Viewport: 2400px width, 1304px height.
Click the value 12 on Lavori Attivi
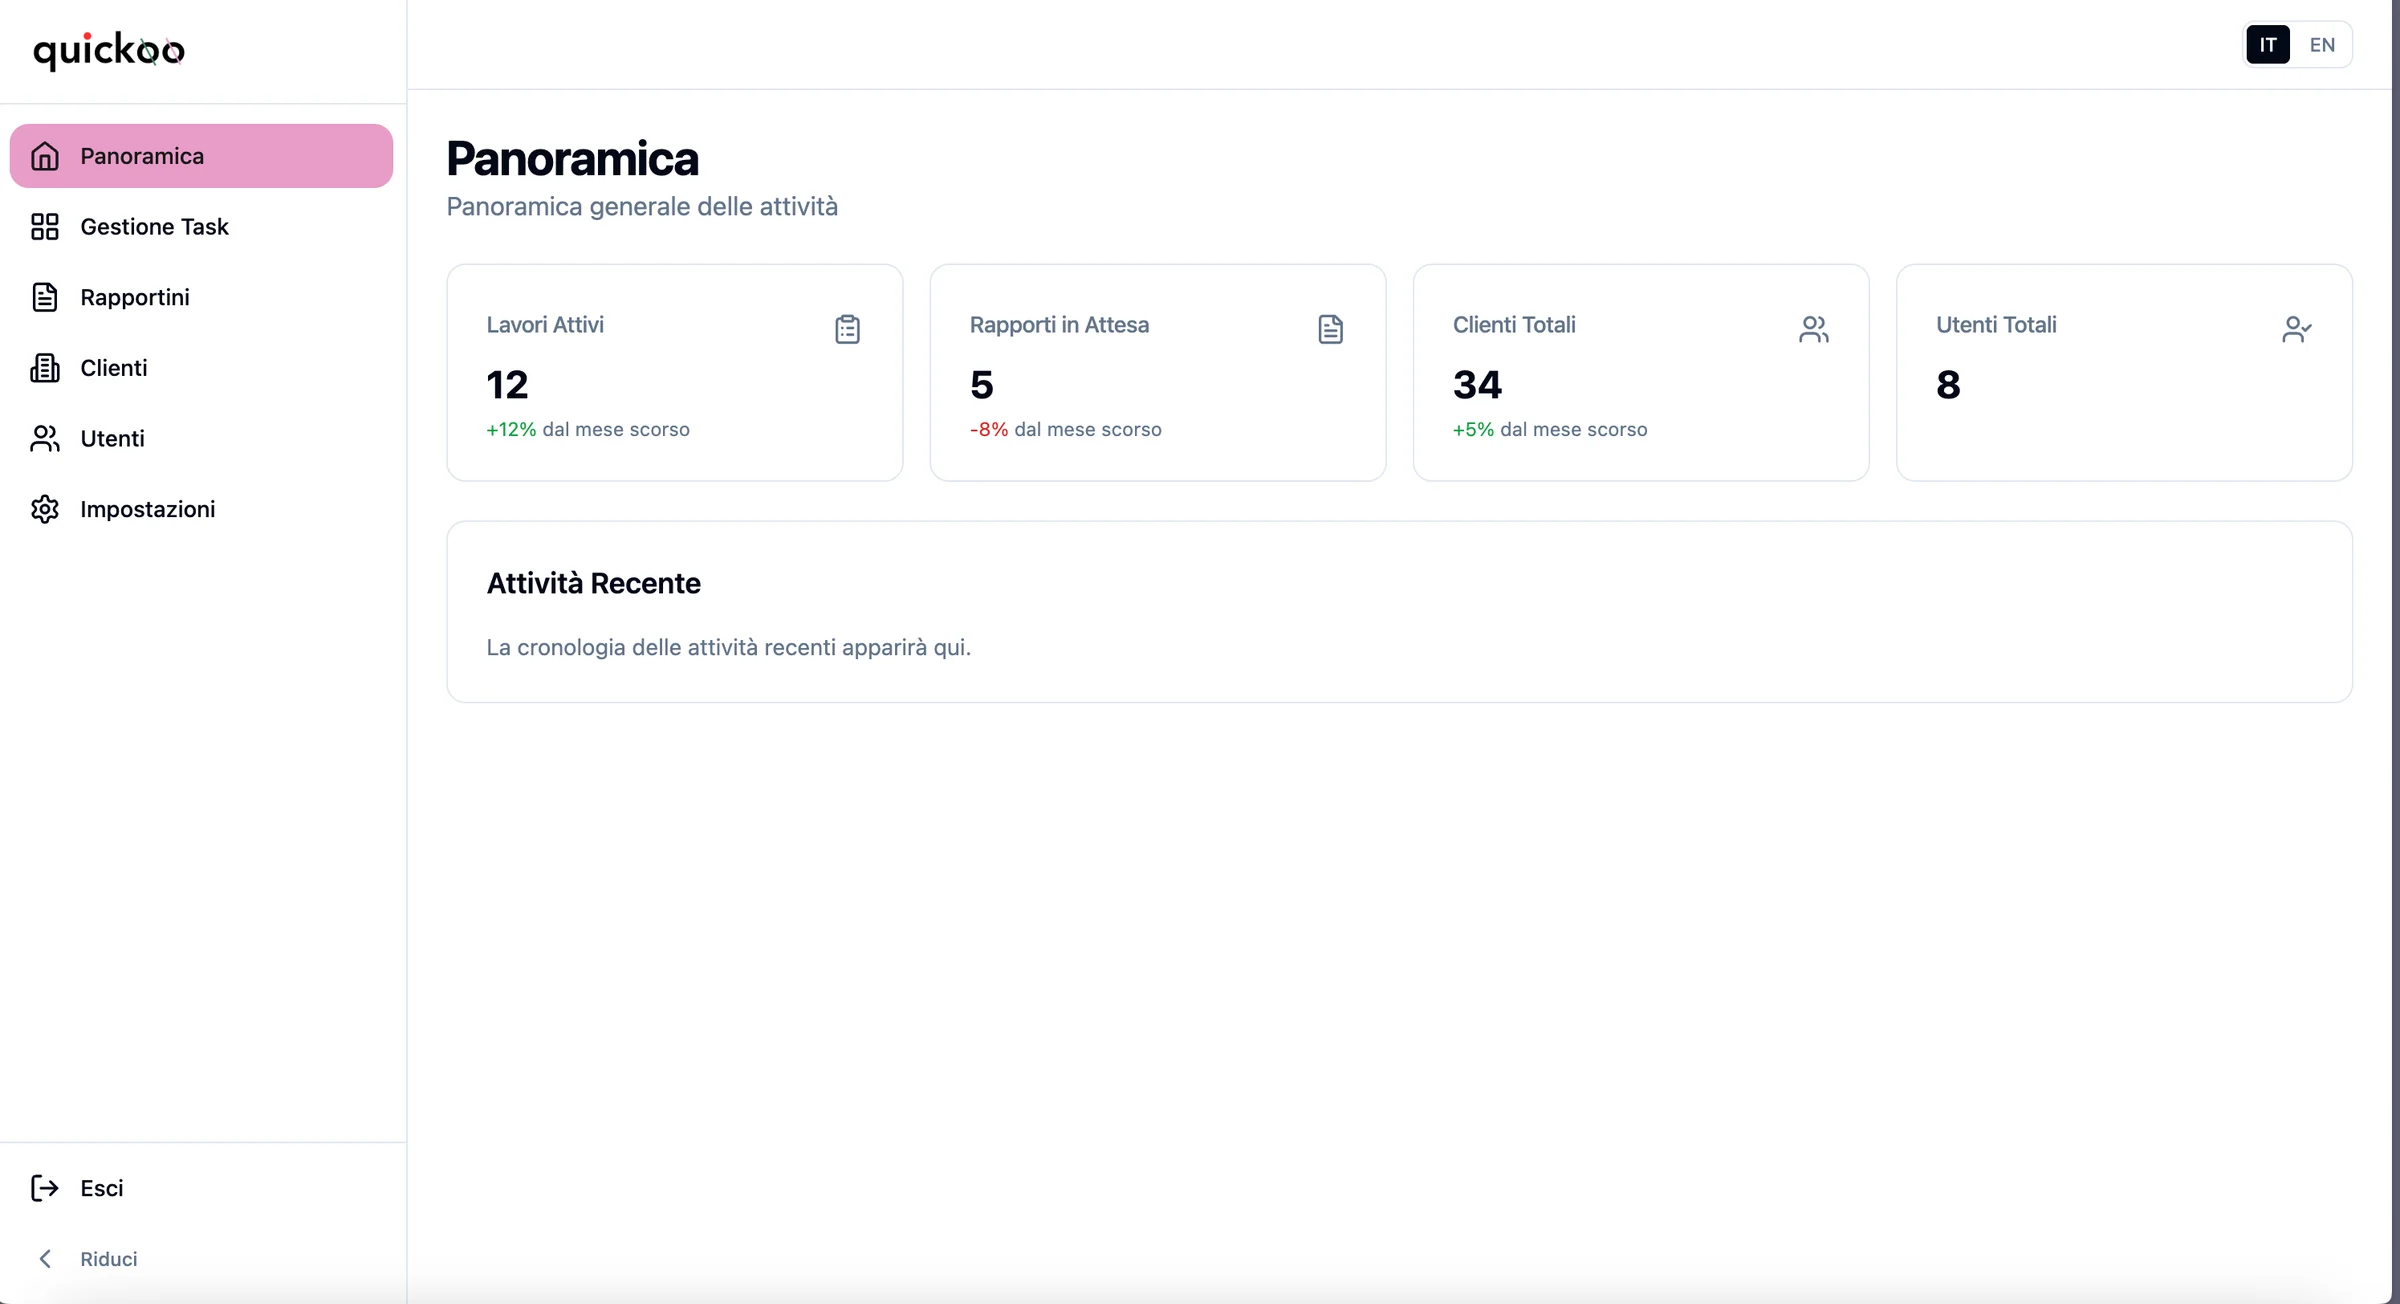(507, 385)
